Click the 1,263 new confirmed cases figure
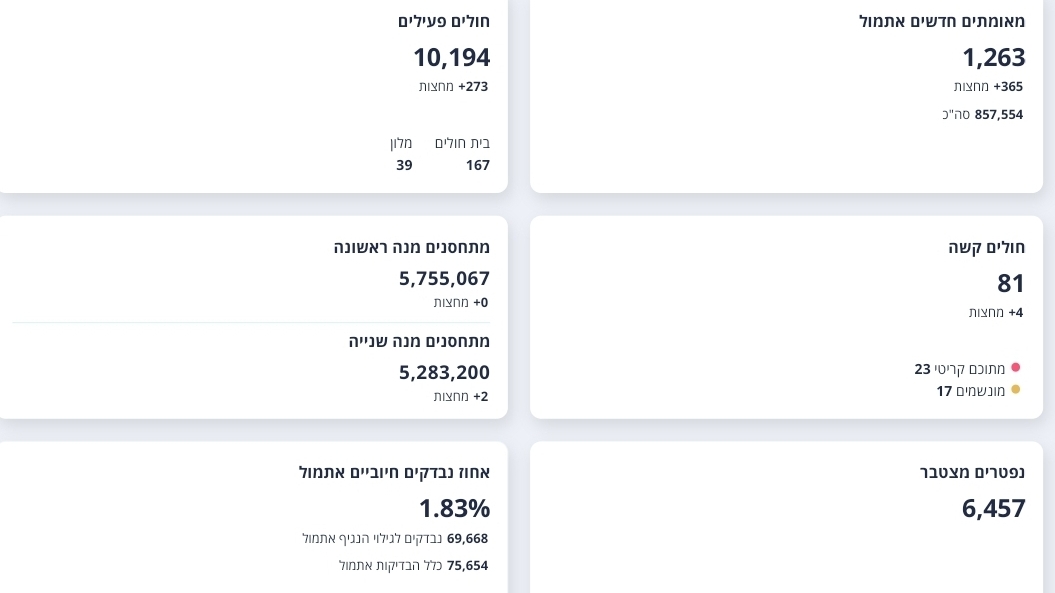Image resolution: width=1055 pixels, height=593 pixels. coord(993,57)
